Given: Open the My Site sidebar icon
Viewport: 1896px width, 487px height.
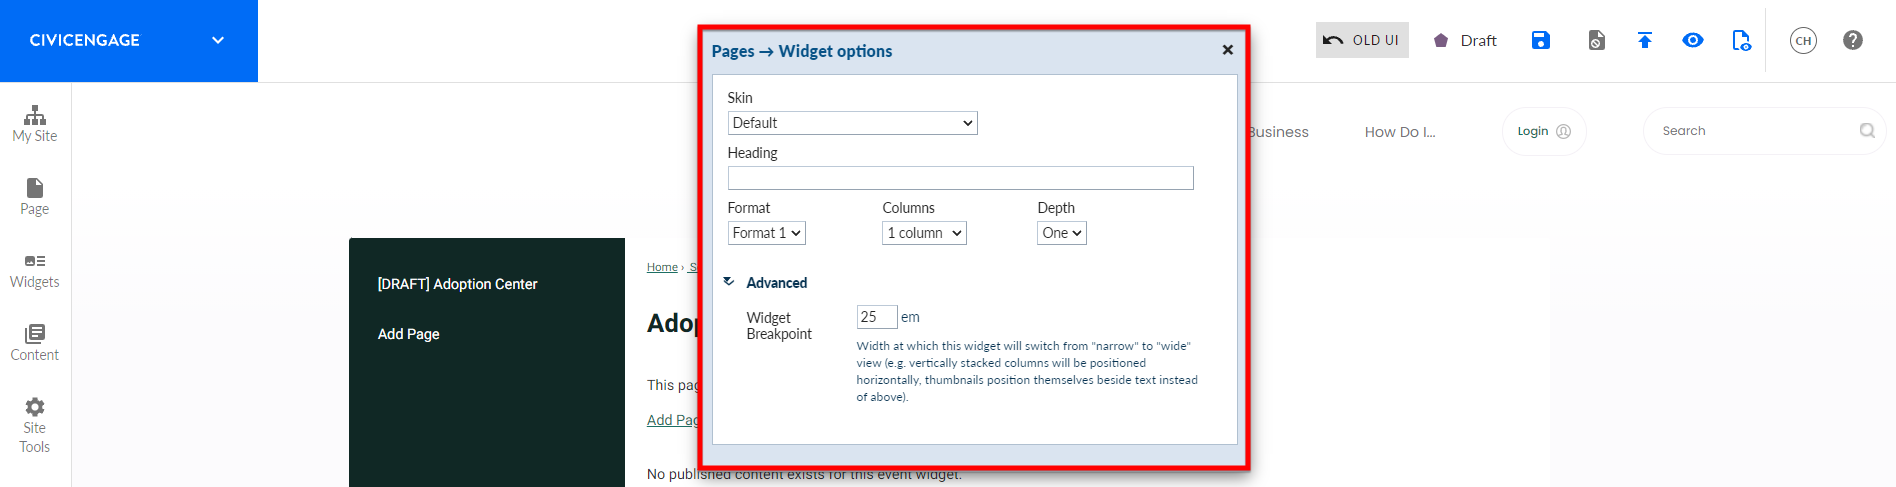Looking at the screenshot, I should 35,124.
